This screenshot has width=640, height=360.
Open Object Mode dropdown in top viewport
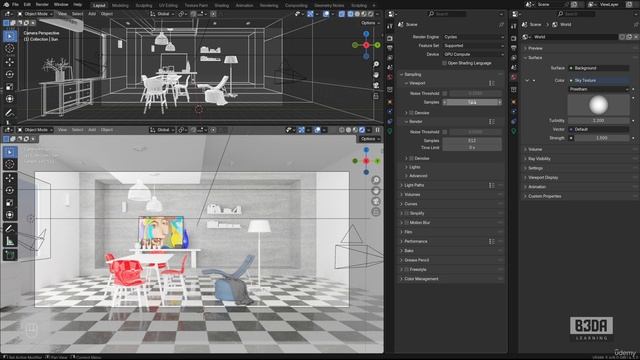click(35, 14)
